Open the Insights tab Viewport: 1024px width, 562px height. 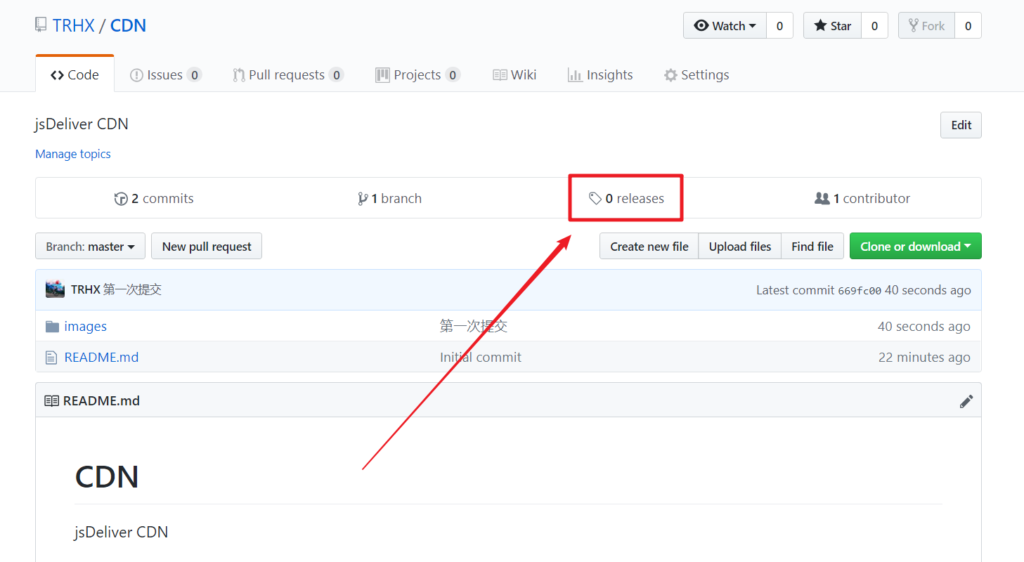pos(600,74)
